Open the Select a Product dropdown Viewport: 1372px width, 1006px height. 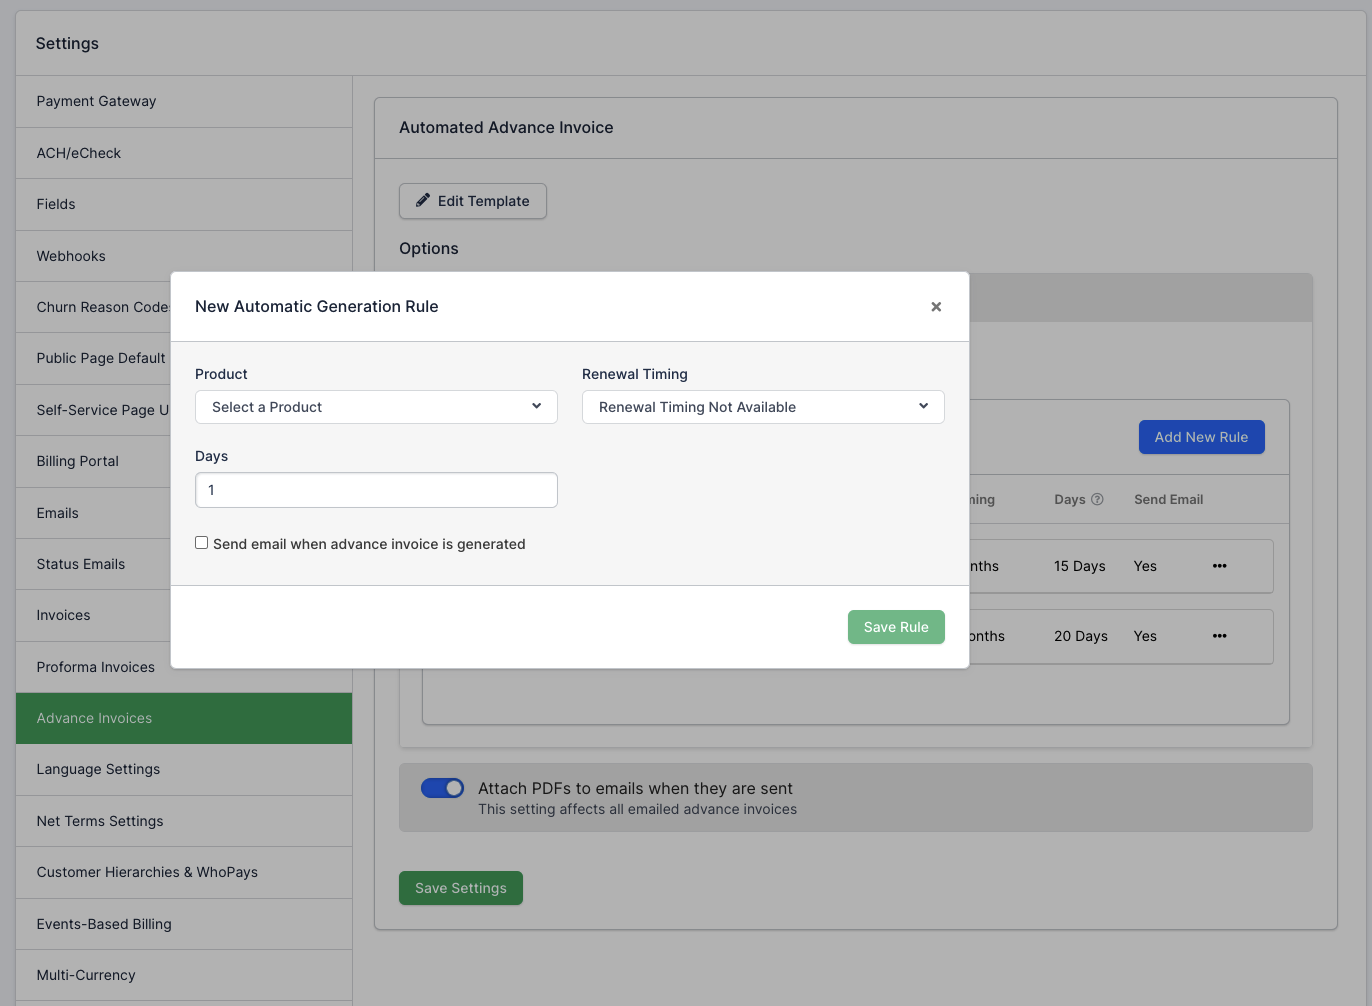[x=375, y=407]
